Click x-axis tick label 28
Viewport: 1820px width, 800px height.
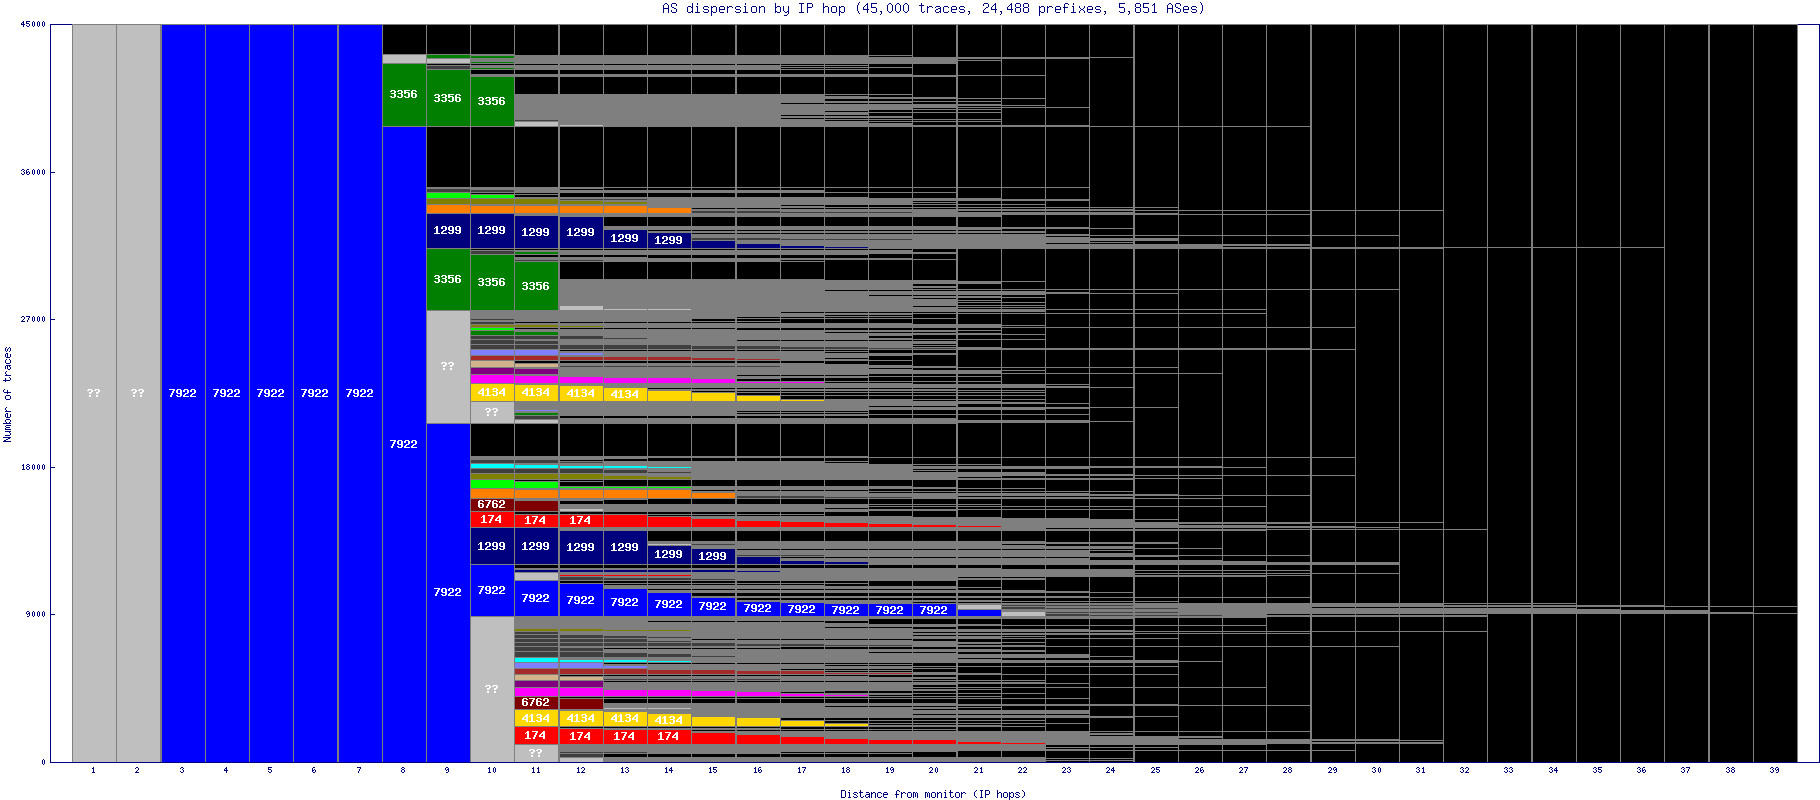coord(1288,770)
